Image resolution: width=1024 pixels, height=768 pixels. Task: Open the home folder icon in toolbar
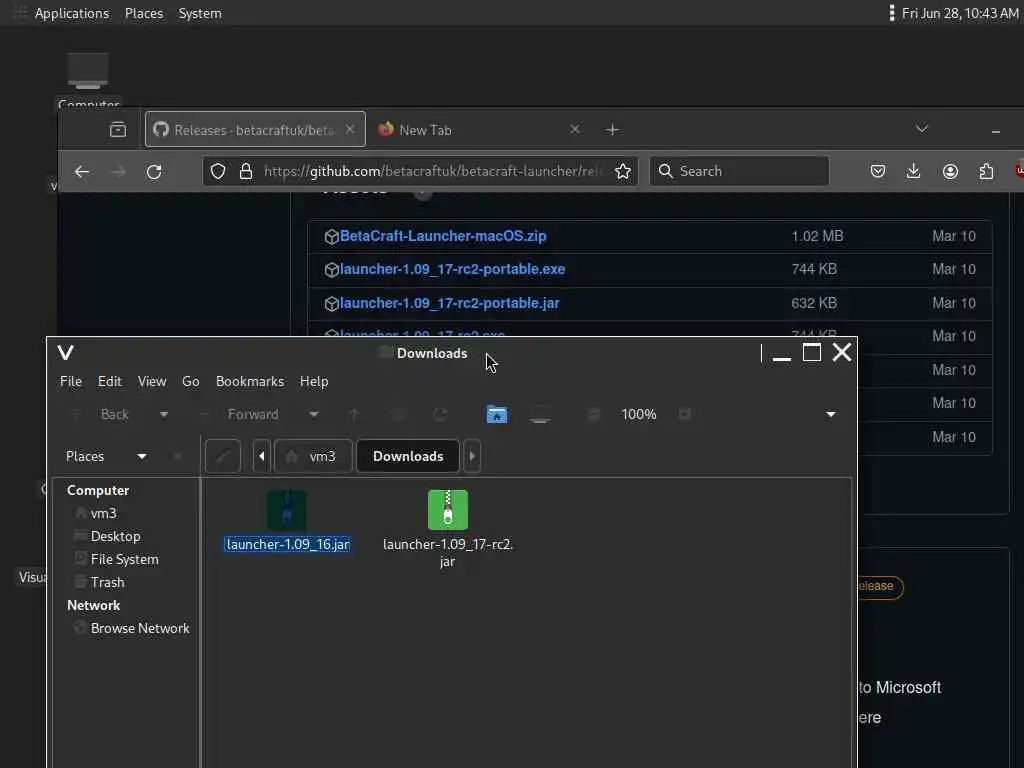[496, 415]
